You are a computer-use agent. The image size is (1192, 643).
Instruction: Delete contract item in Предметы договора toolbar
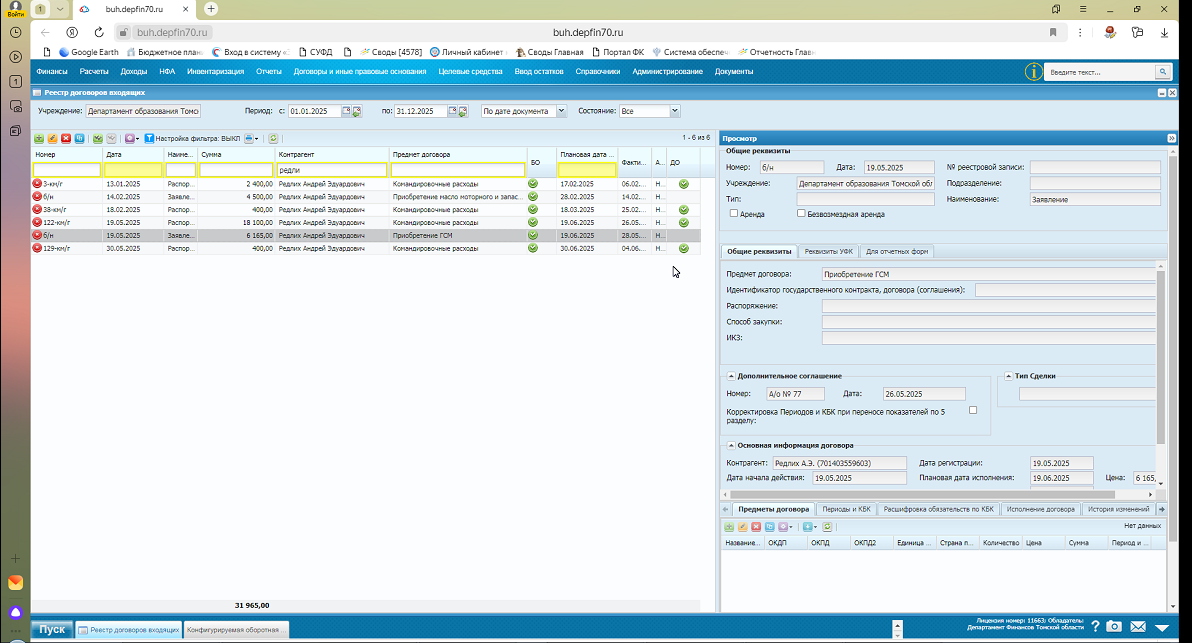pyautogui.click(x=756, y=527)
